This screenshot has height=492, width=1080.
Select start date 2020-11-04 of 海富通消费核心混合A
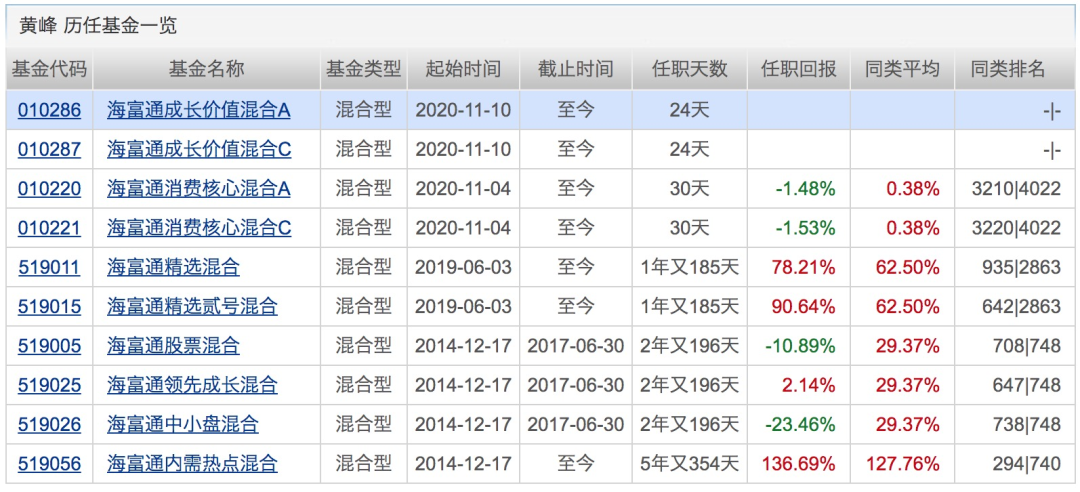tap(463, 189)
